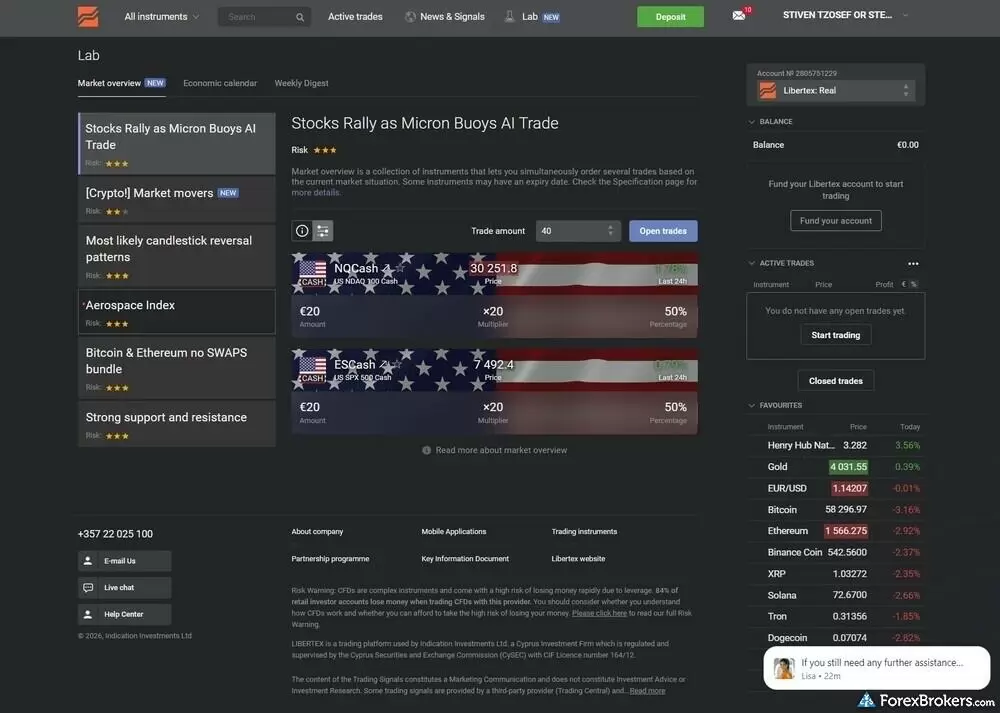Open the Lisa chat message popup
The image size is (1000, 713).
pos(876,668)
